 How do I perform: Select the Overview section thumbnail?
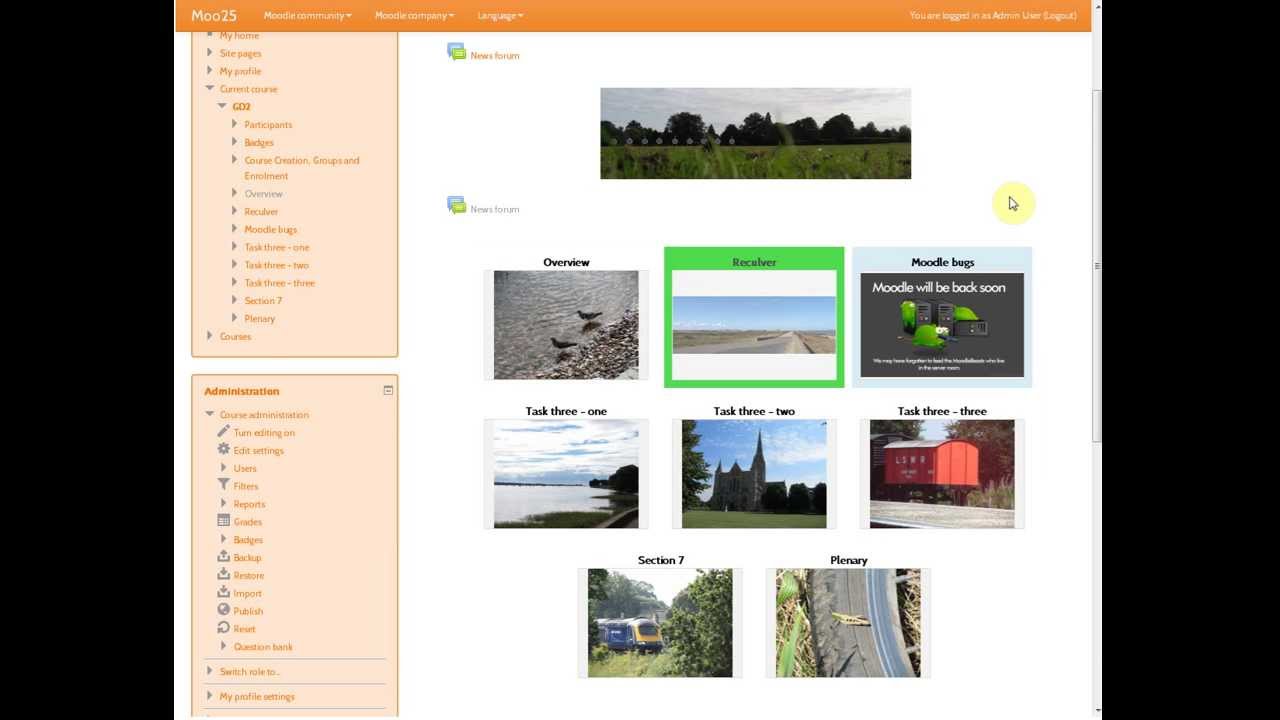pyautogui.click(x=566, y=325)
